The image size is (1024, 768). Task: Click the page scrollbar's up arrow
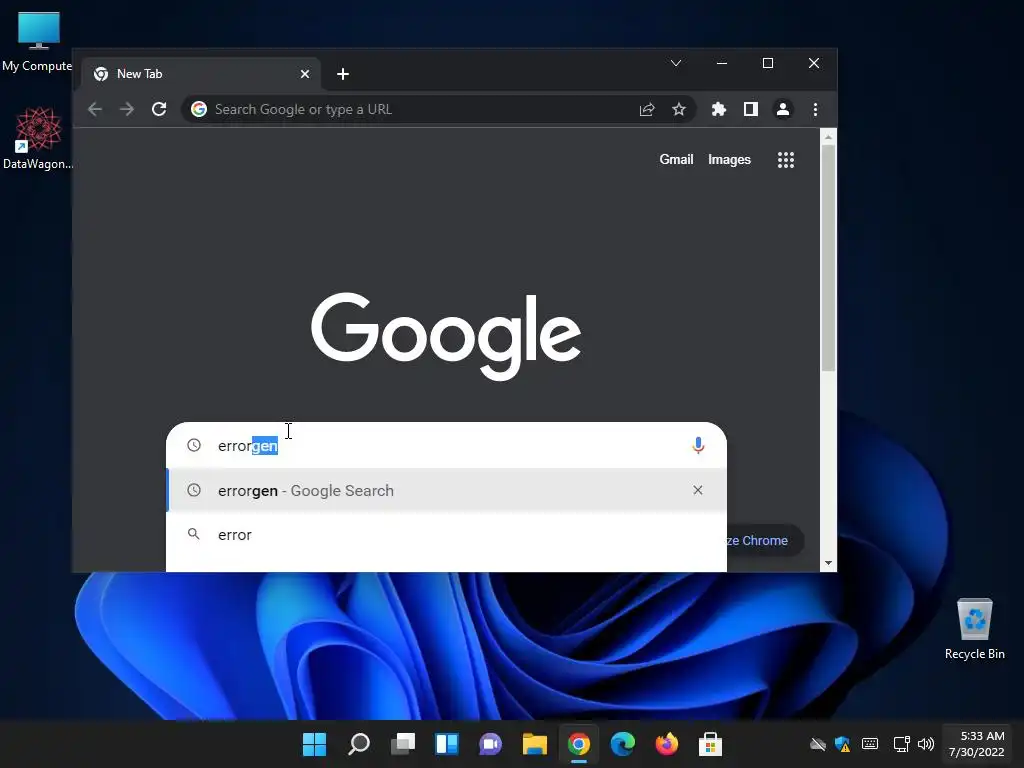[x=828, y=137]
